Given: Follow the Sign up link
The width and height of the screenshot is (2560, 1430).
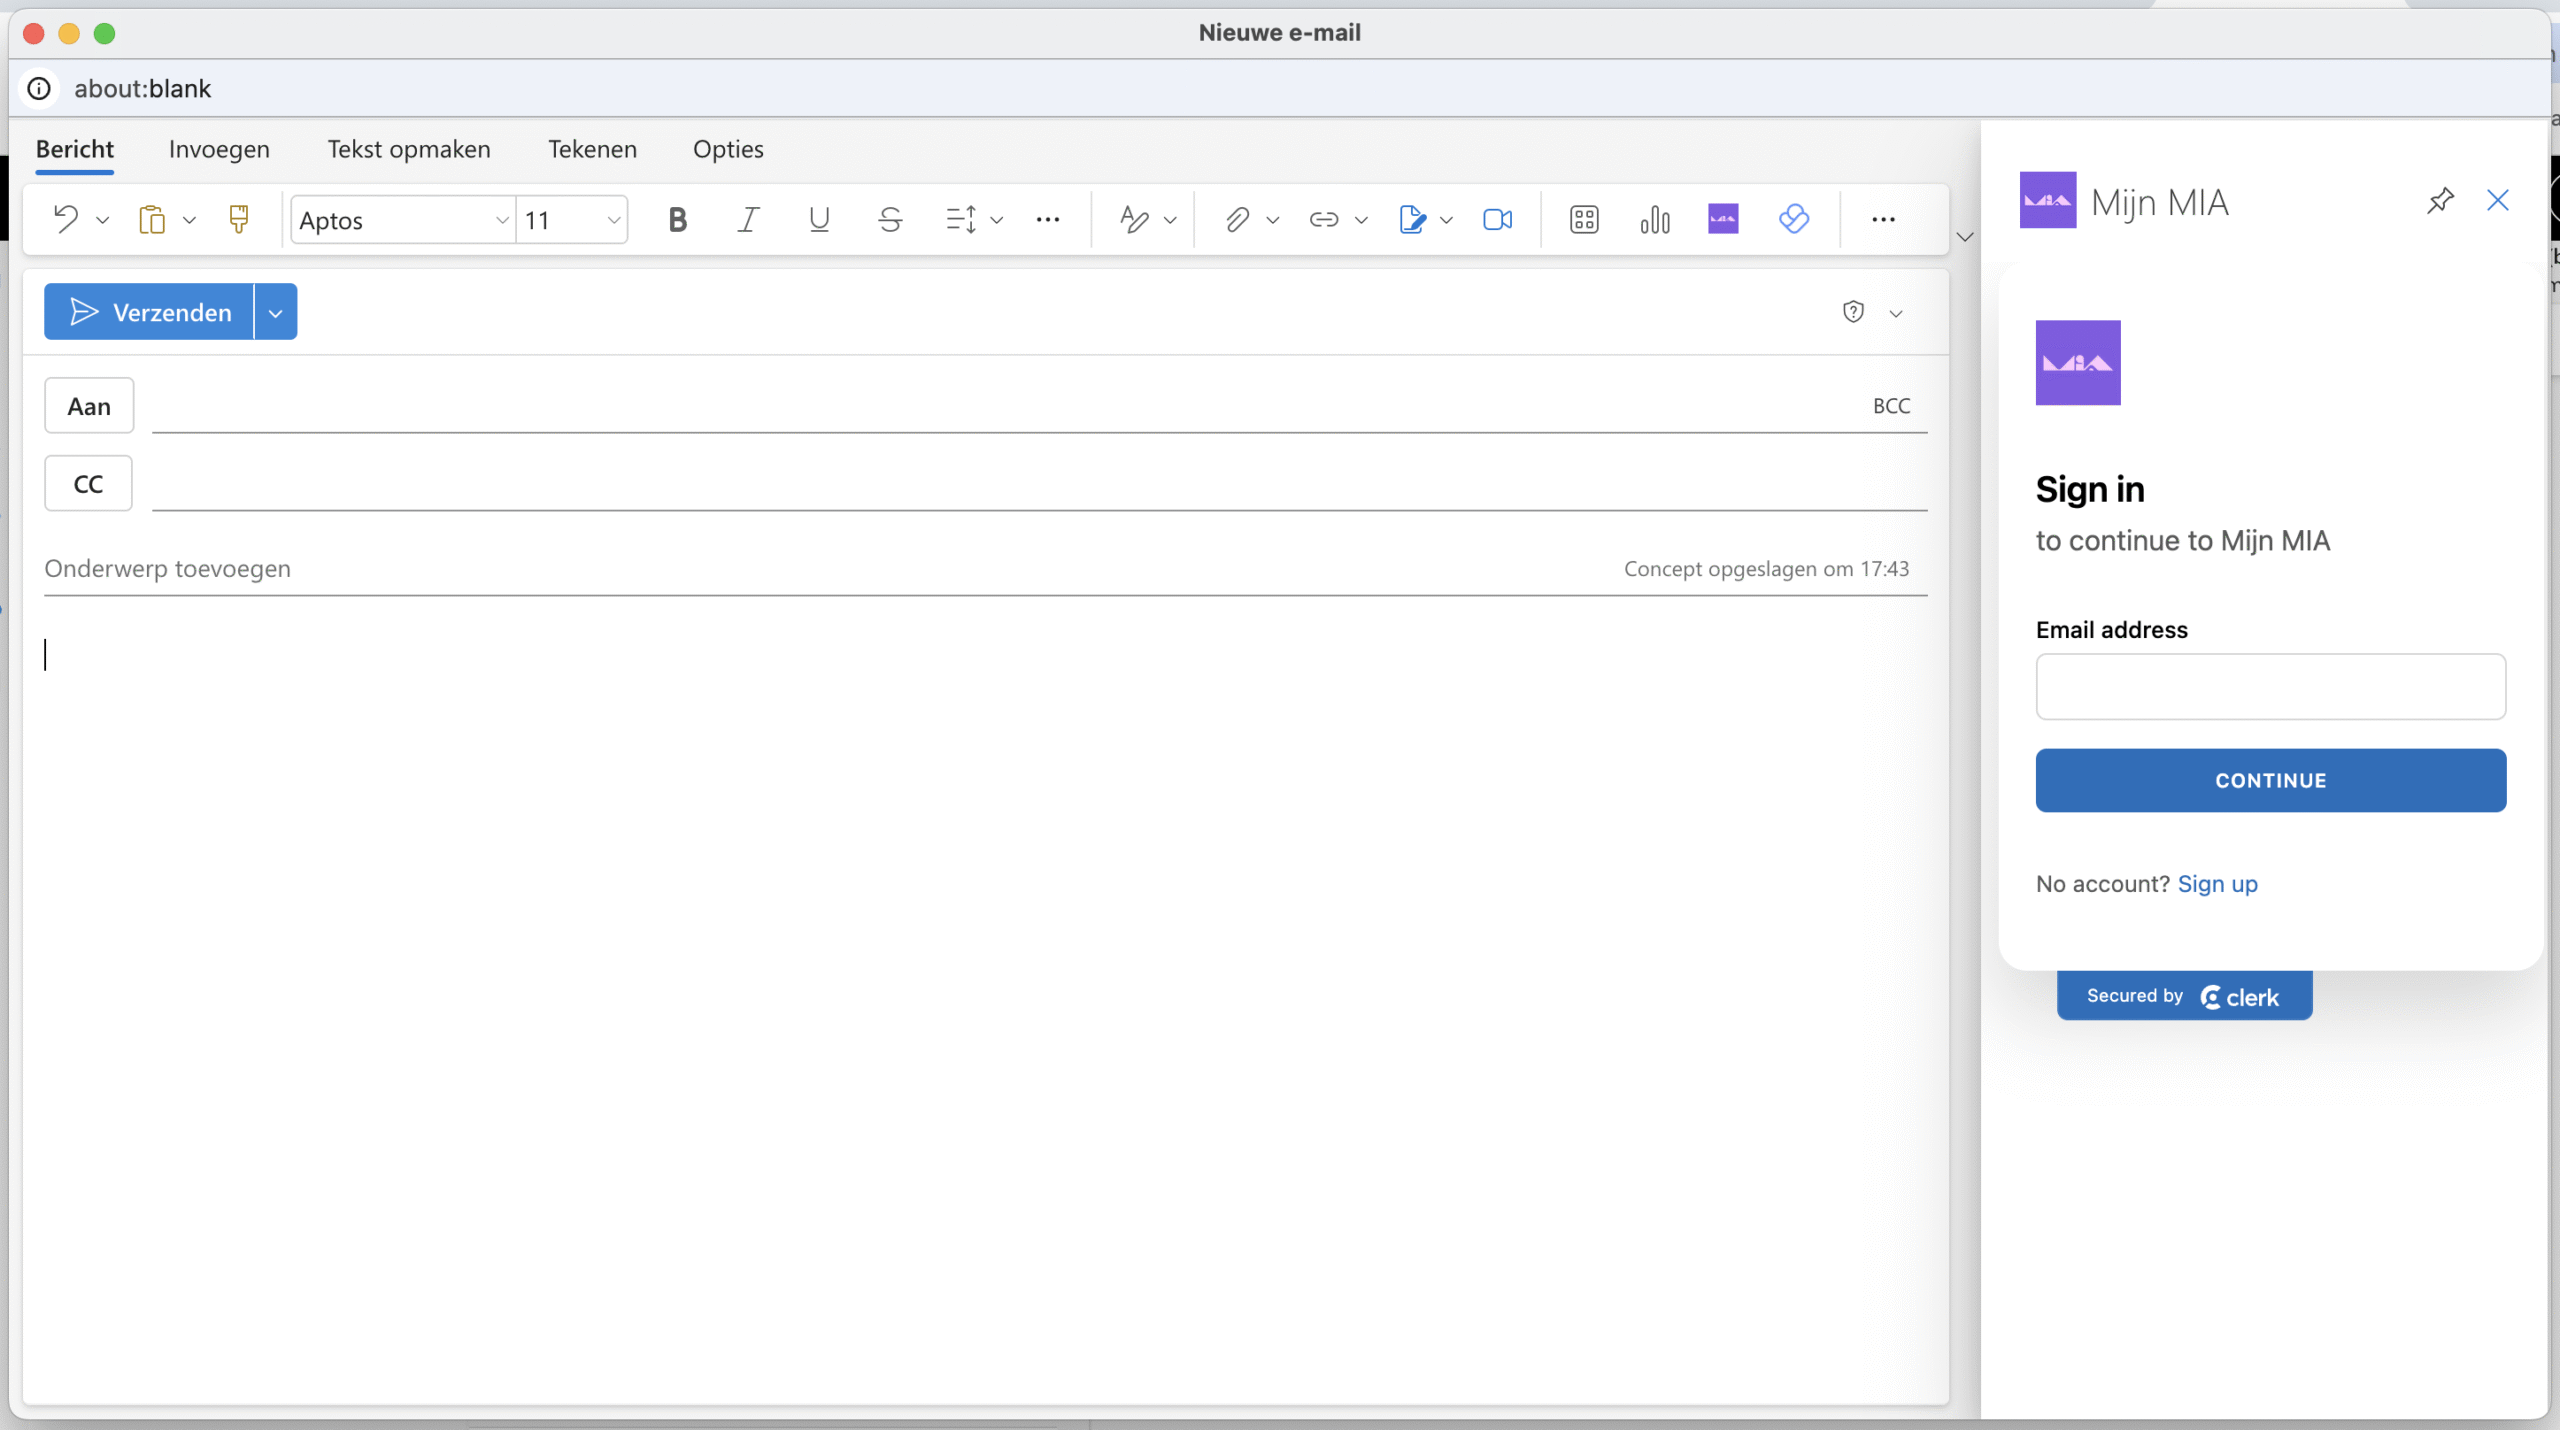Looking at the screenshot, I should click(2217, 884).
